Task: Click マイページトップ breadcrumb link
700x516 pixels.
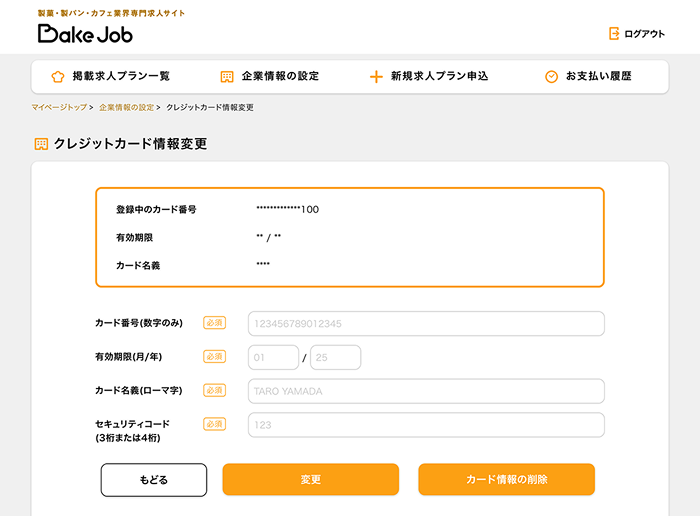Action: (59, 107)
